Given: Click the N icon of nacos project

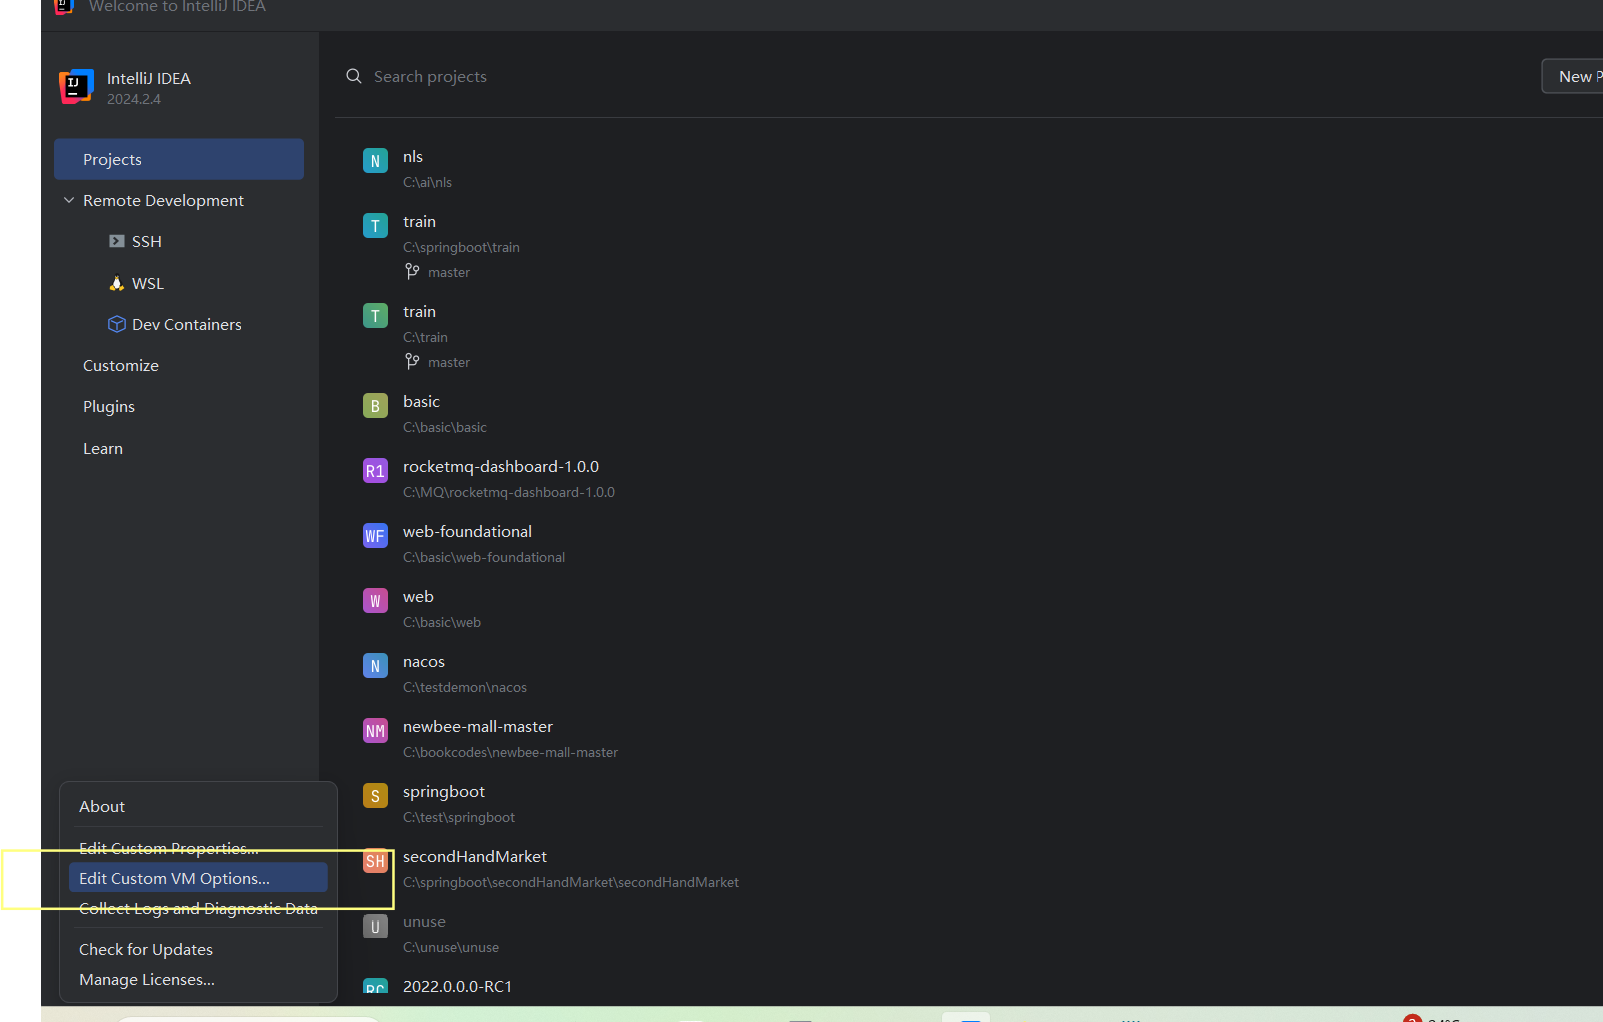Looking at the screenshot, I should tap(375, 666).
